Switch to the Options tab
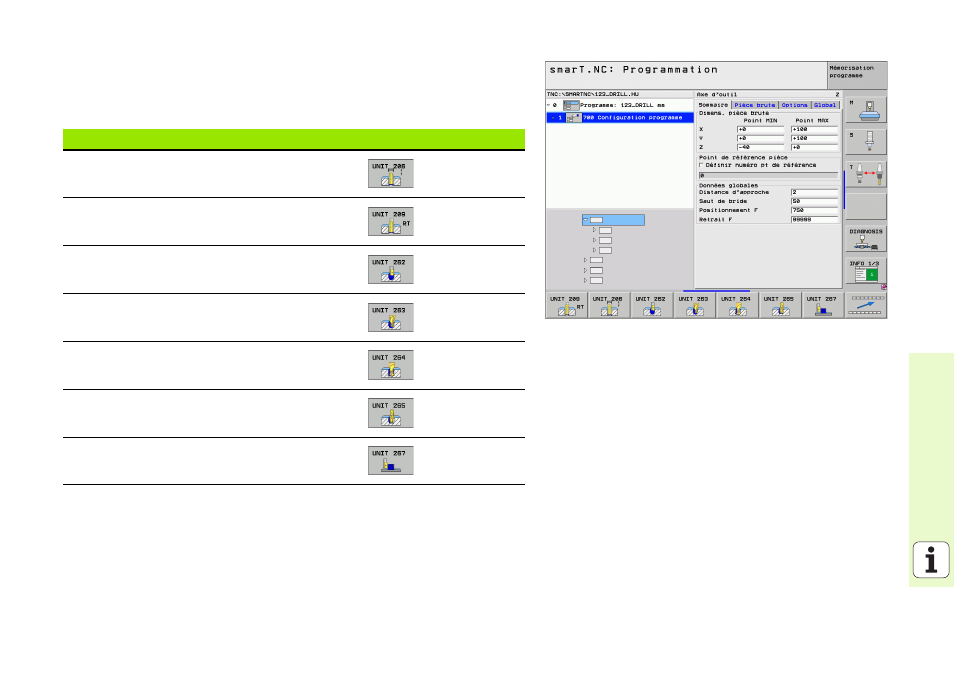 pyautogui.click(x=795, y=105)
